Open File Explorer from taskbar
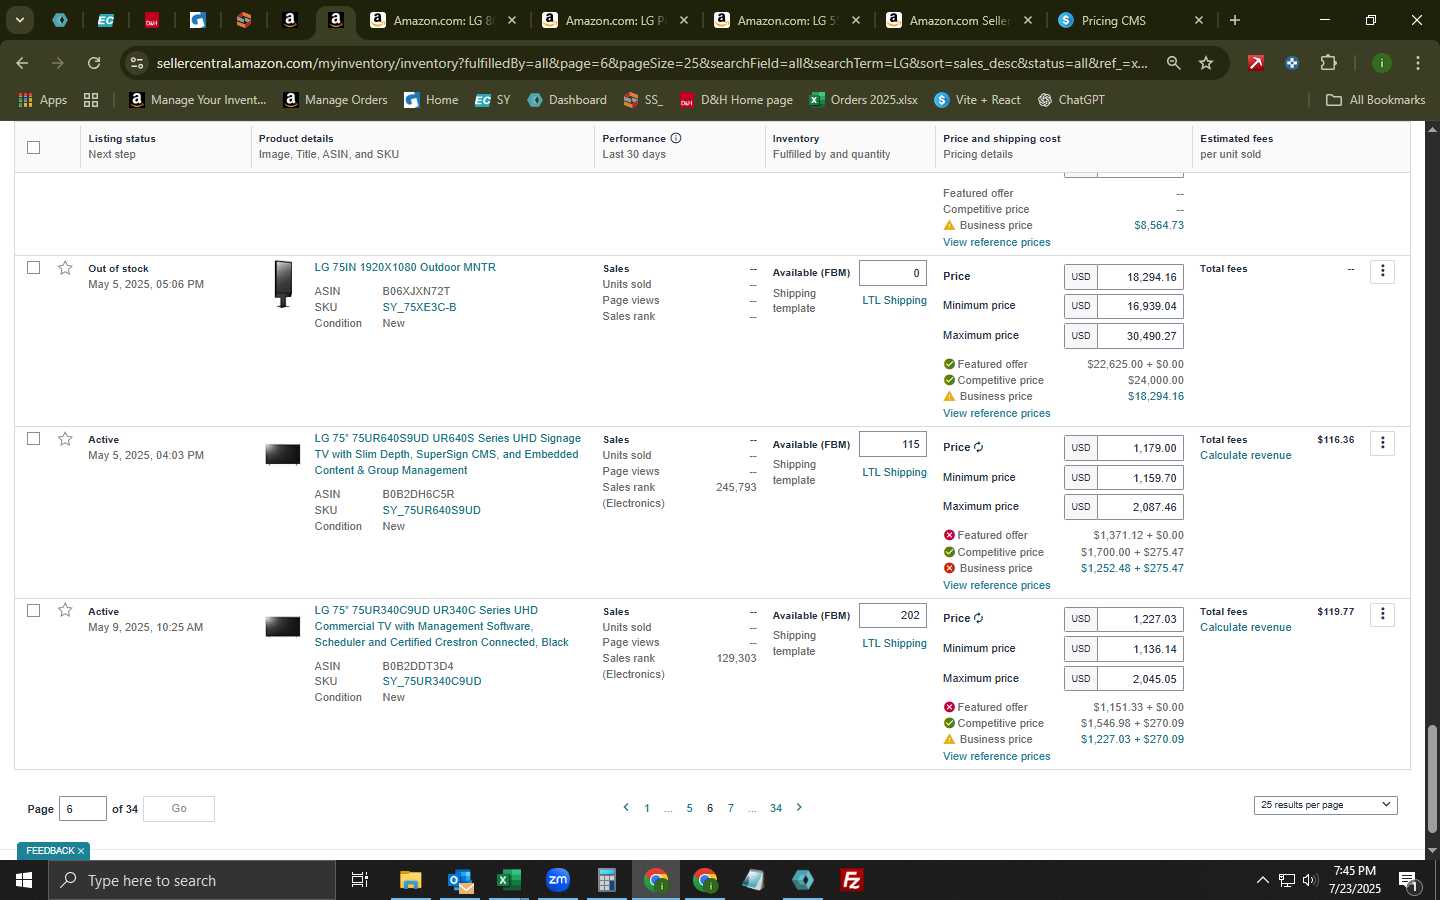The height and width of the screenshot is (900, 1440). pyautogui.click(x=411, y=880)
